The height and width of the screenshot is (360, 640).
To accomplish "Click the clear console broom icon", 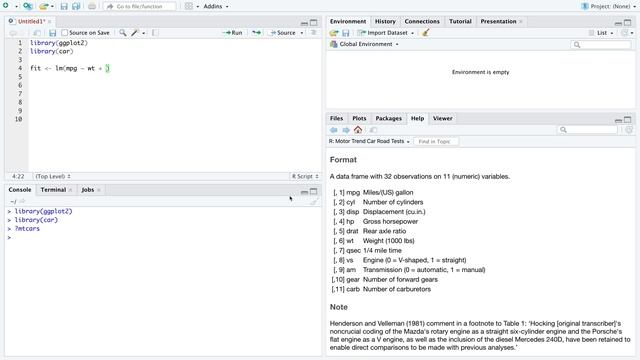I will coord(313,201).
